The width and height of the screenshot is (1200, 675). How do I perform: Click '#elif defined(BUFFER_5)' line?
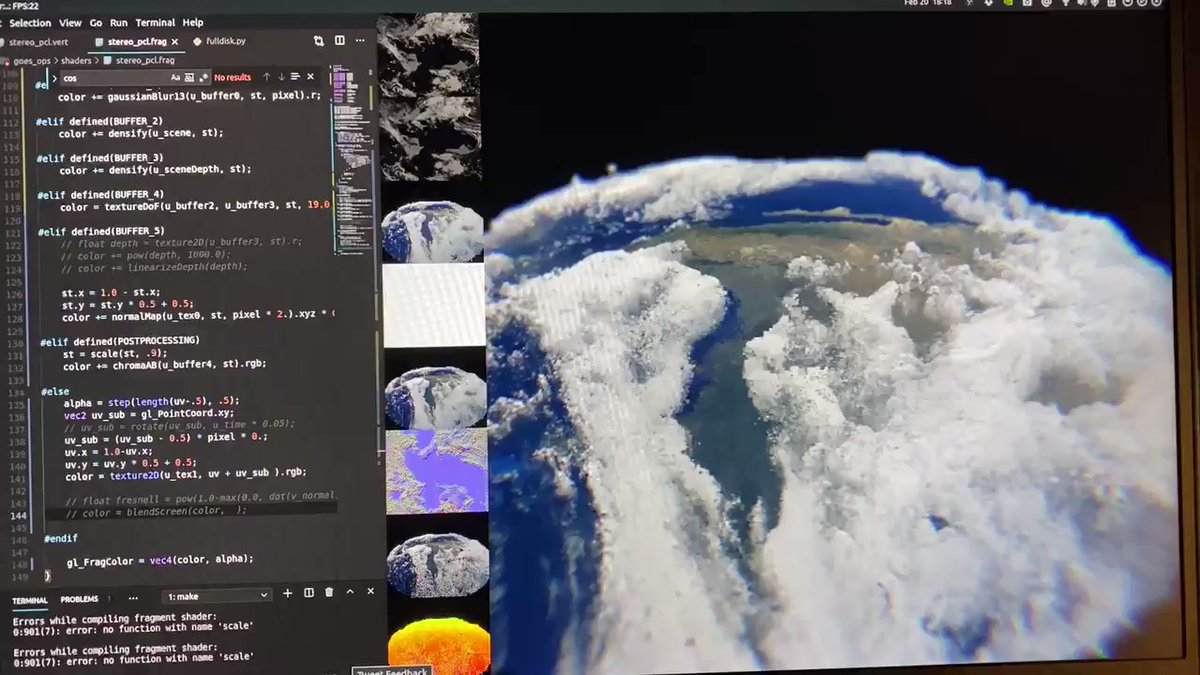click(x=100, y=231)
